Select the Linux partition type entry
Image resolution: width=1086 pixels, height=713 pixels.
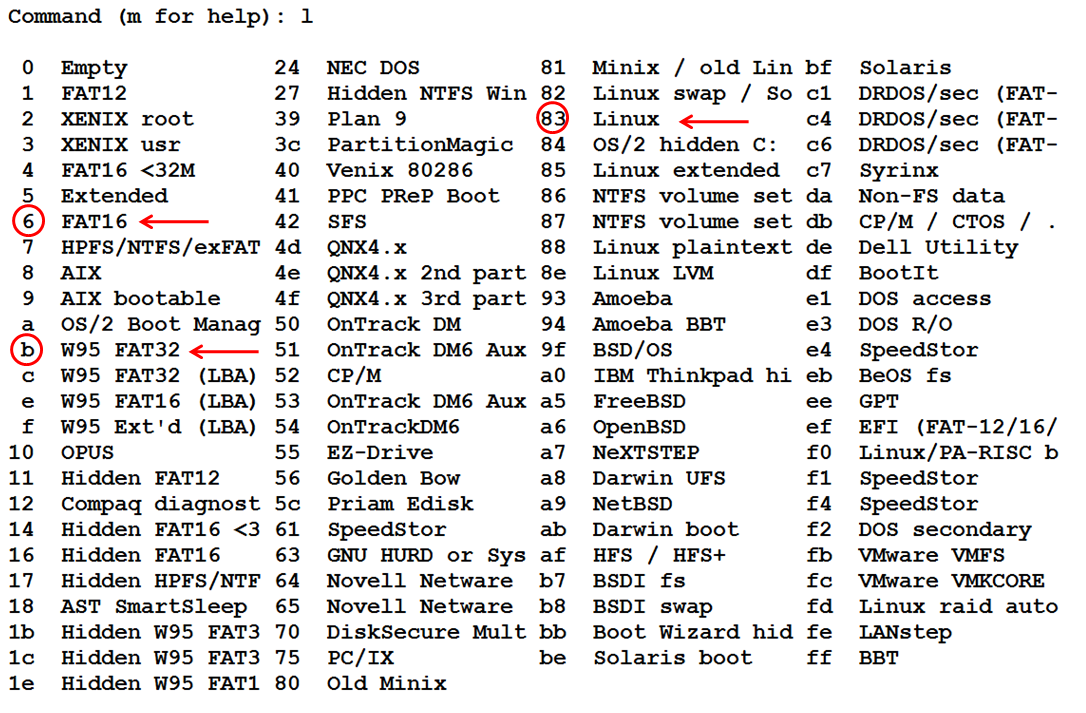click(625, 119)
